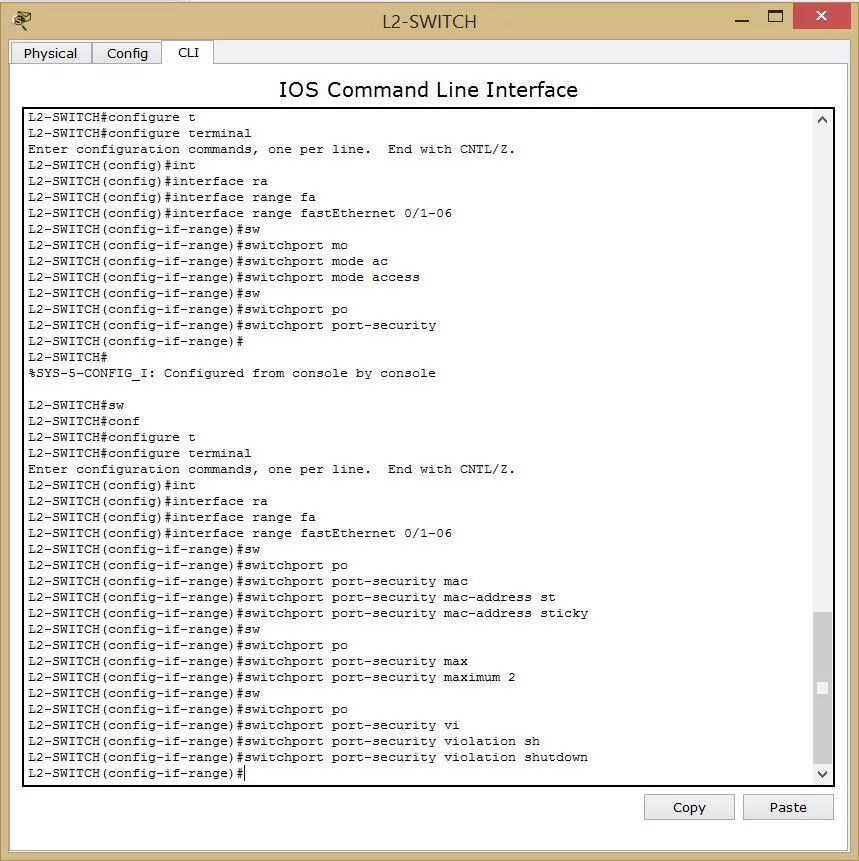The height and width of the screenshot is (861, 859).
Task: Click the '%SYS-5-CONFIG_I' message line
Action: pos(232,373)
